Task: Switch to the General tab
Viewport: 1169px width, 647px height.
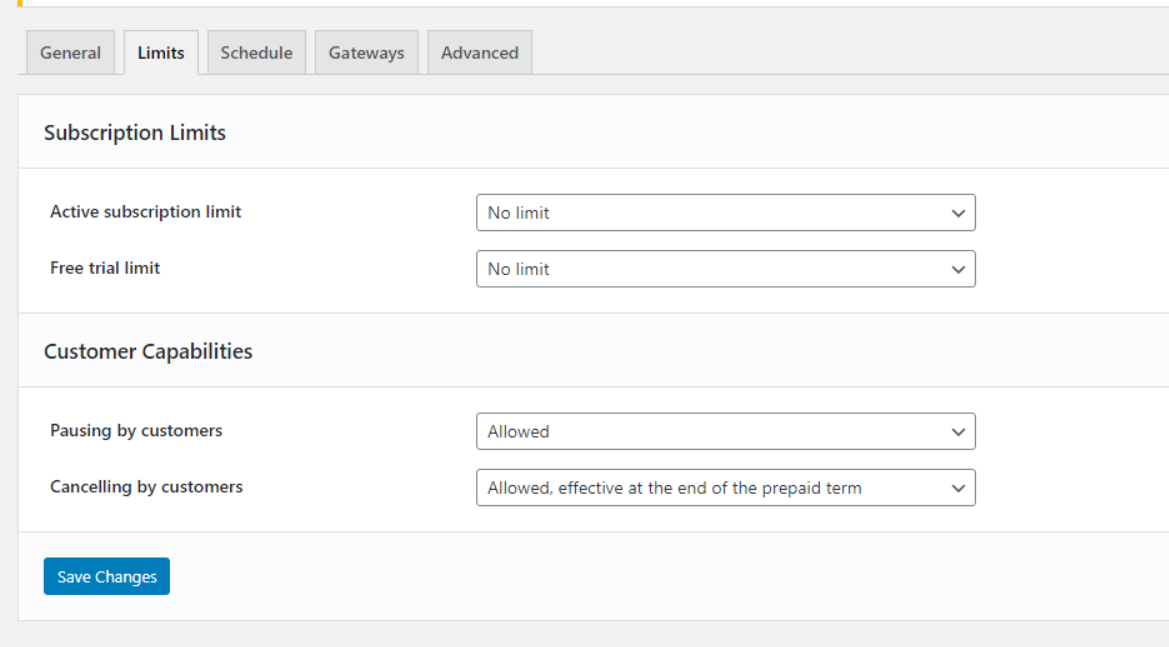Action: (71, 53)
